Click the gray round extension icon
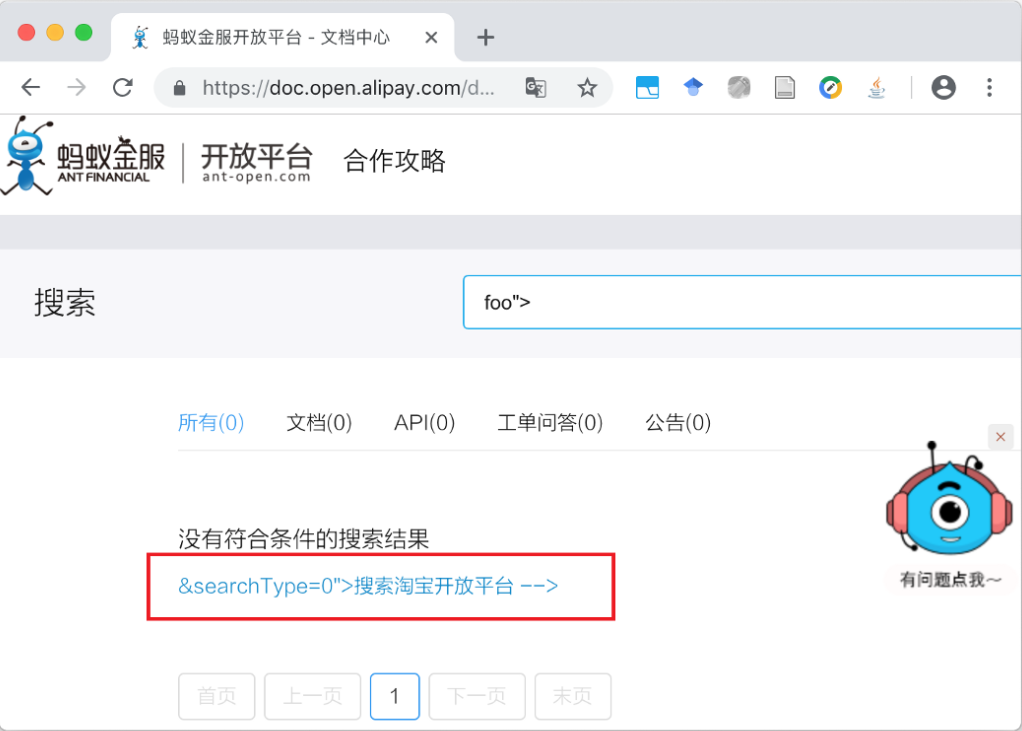 pos(739,87)
